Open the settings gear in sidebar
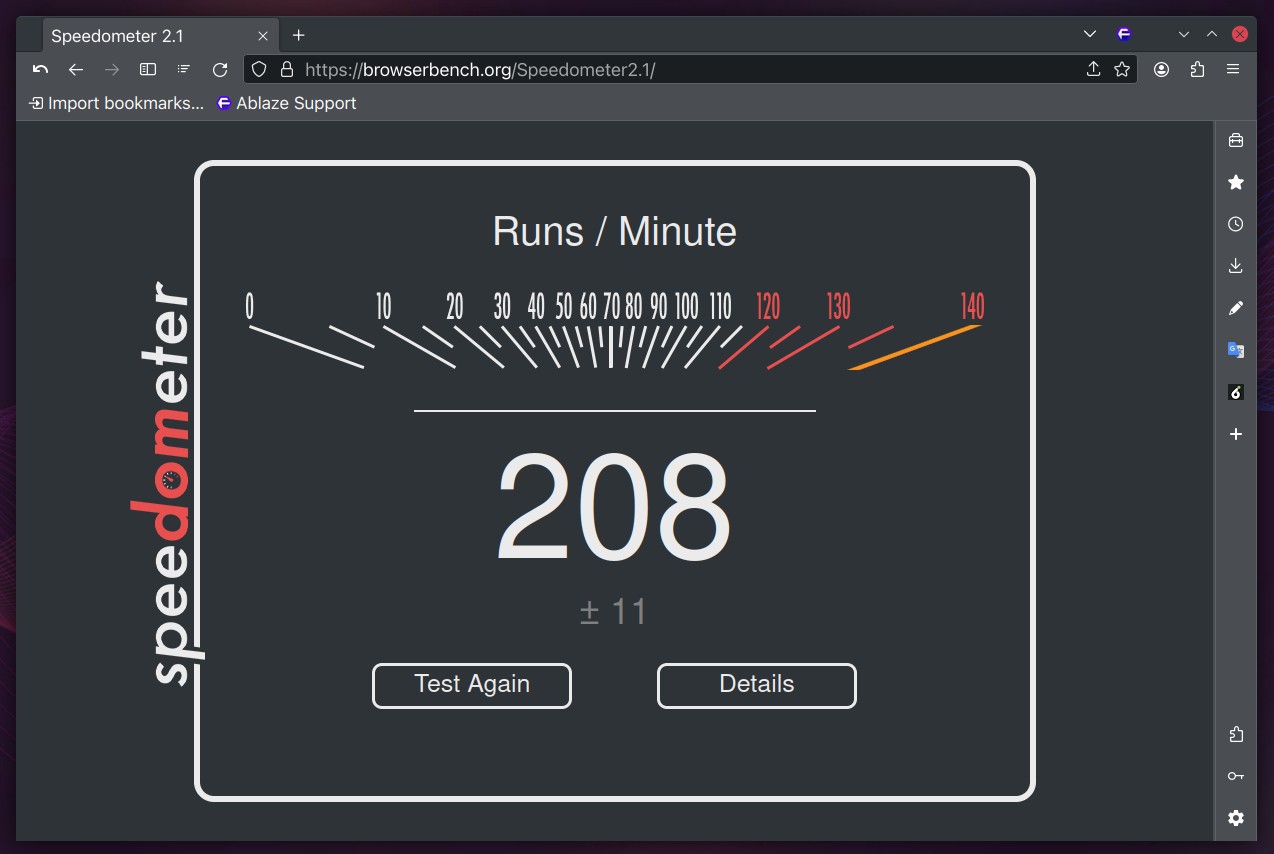1274x854 pixels. (x=1236, y=818)
